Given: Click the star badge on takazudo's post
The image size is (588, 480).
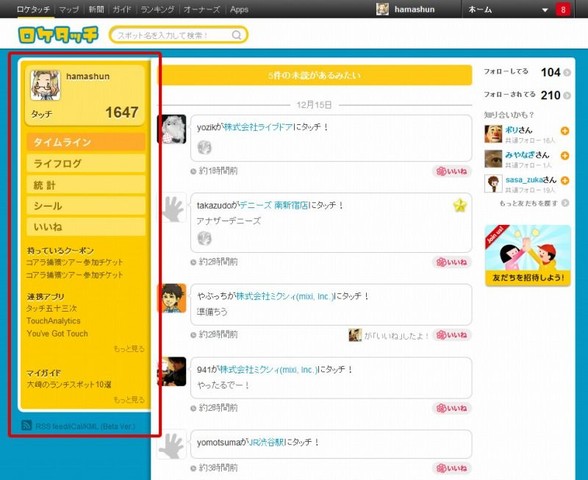Looking at the screenshot, I should 460,205.
